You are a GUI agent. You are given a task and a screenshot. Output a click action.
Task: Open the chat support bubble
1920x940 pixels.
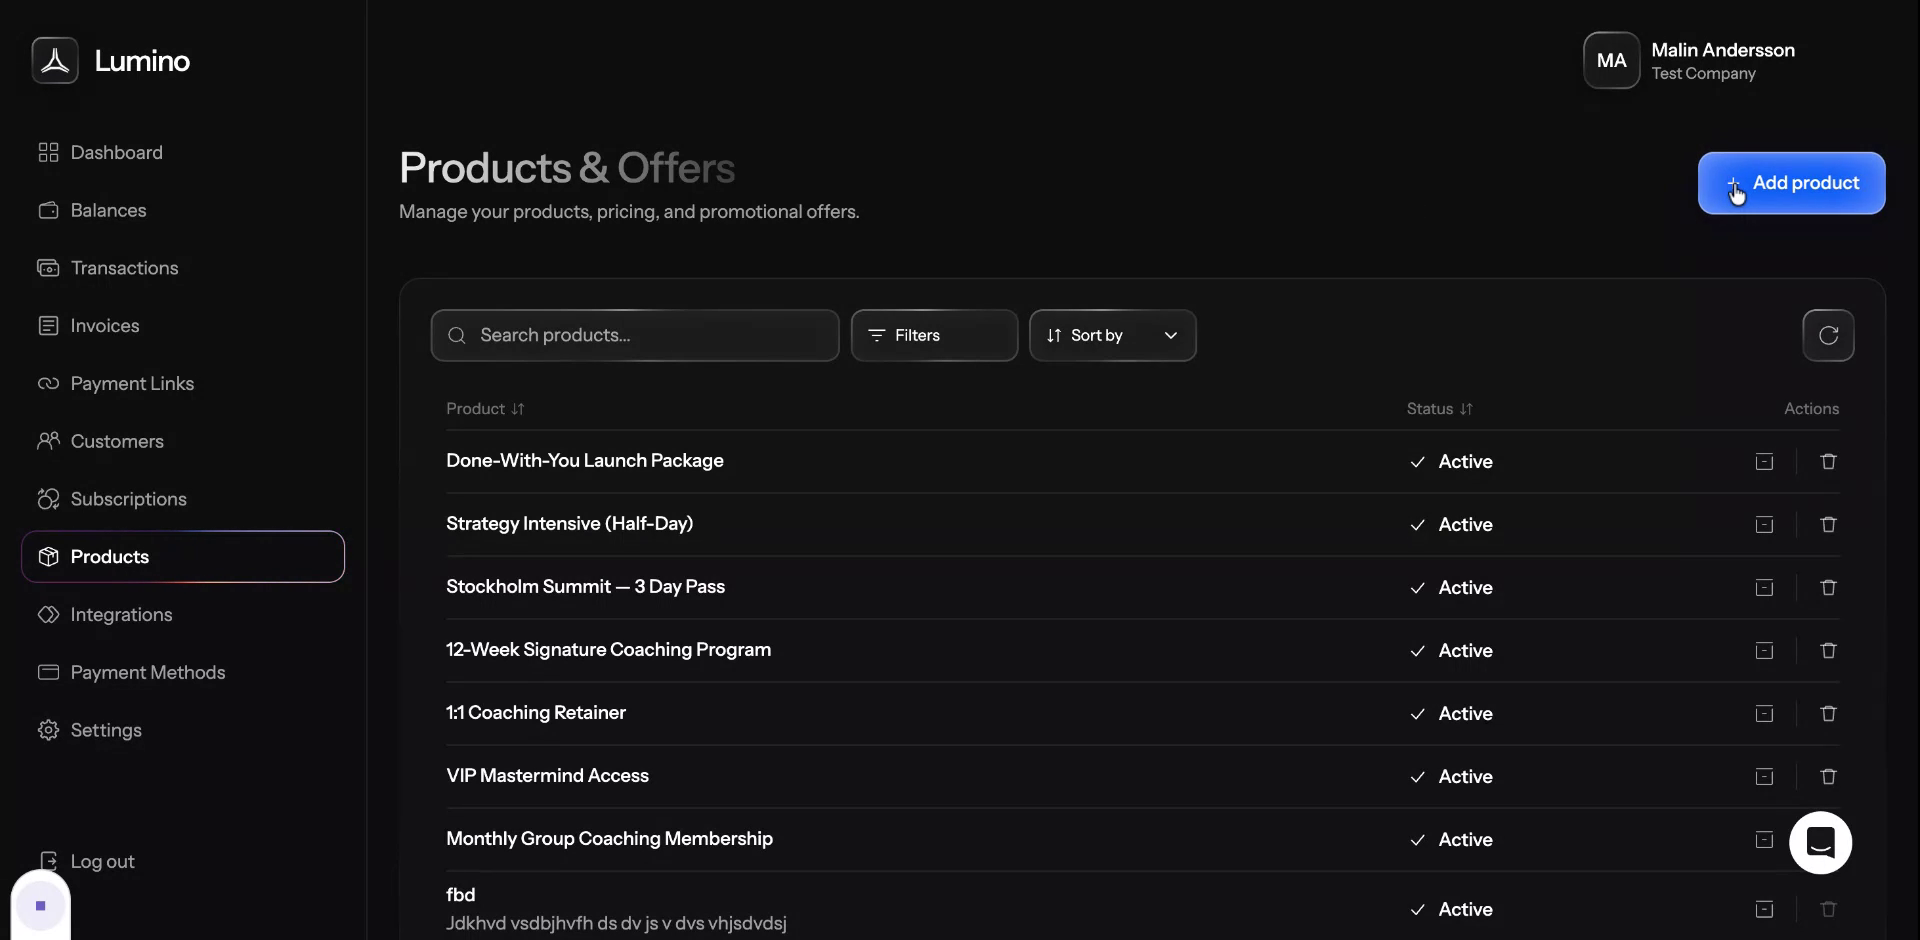coord(1820,842)
